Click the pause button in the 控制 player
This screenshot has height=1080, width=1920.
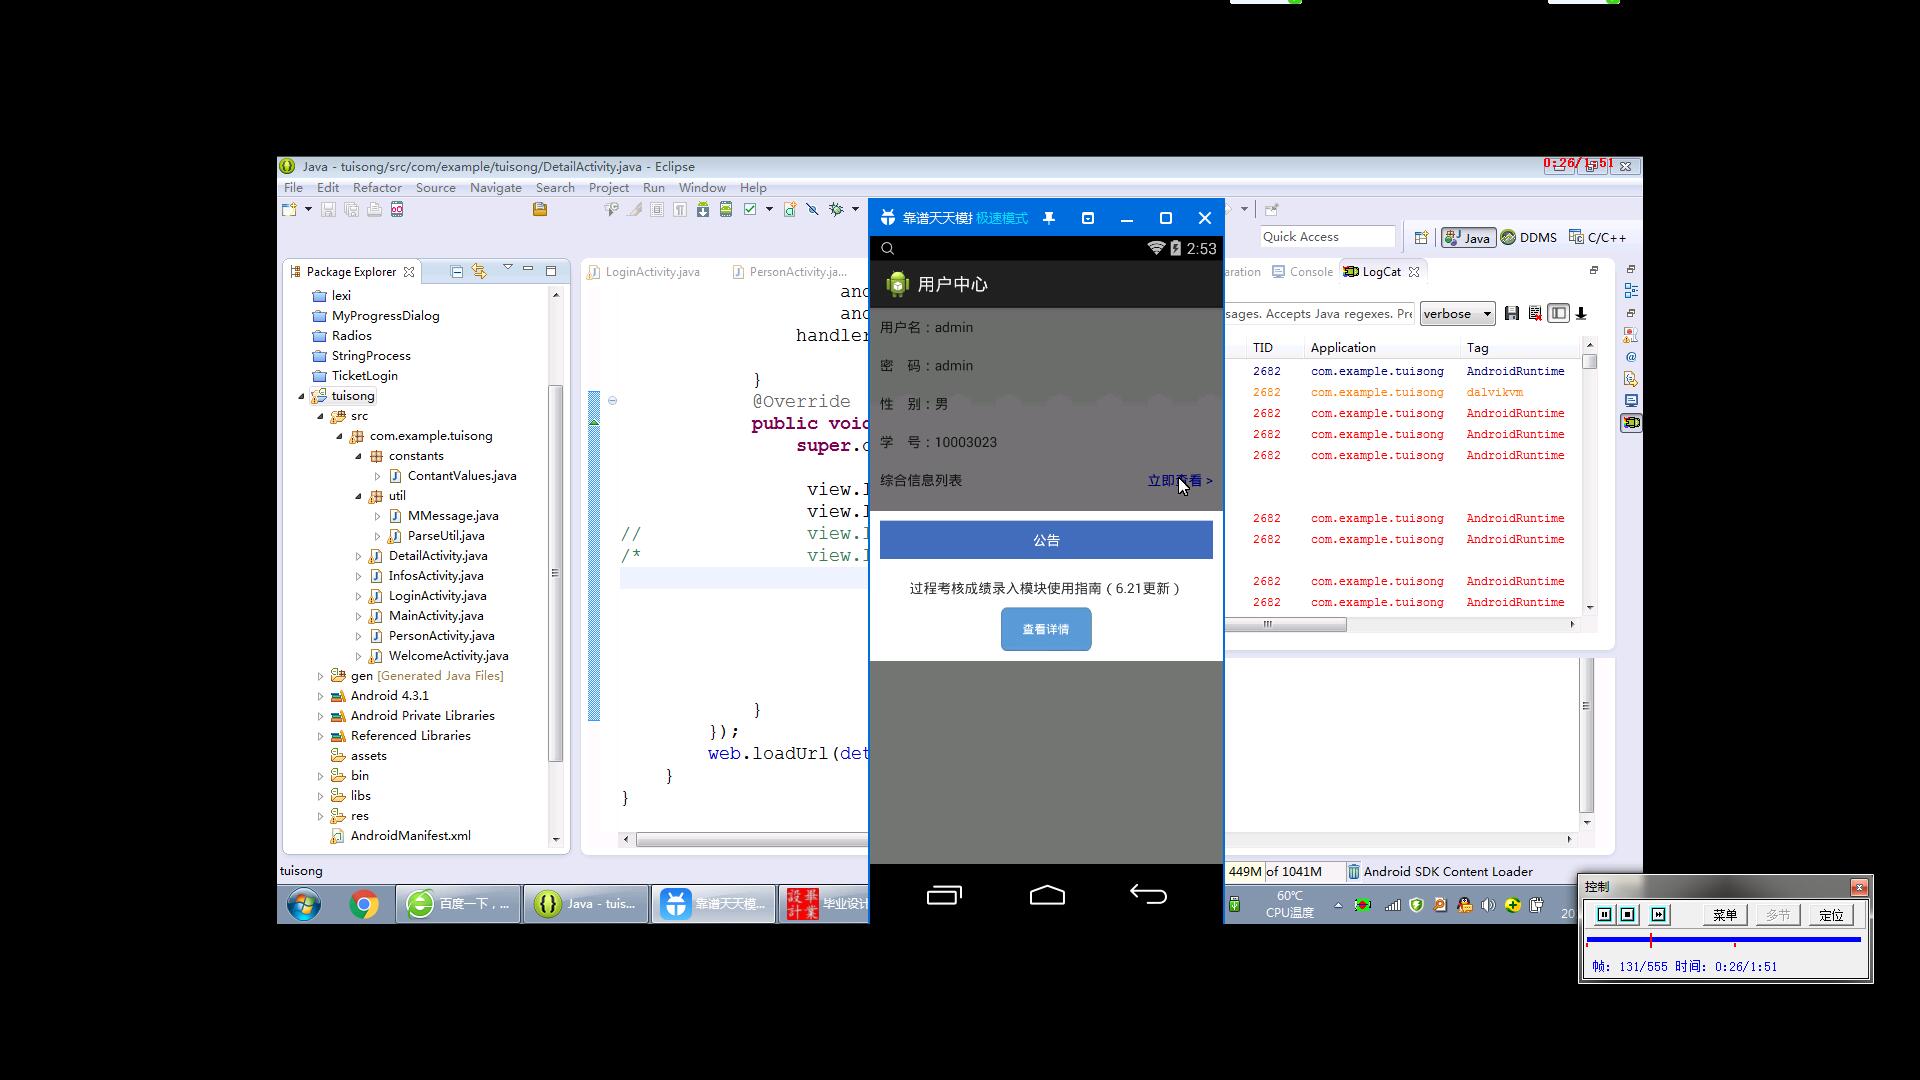pyautogui.click(x=1604, y=915)
